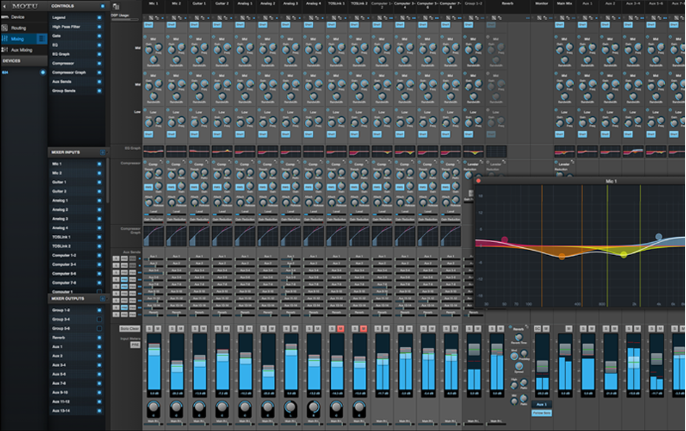
Task: Uncheck the Reverb mixer output
Action: (99, 338)
